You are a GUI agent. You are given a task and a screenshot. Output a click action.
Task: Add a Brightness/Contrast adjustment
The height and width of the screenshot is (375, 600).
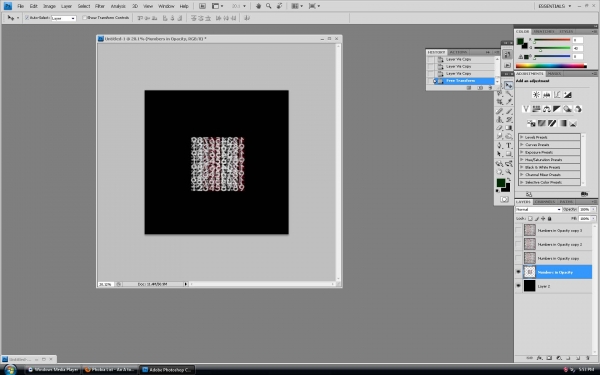[536, 95]
